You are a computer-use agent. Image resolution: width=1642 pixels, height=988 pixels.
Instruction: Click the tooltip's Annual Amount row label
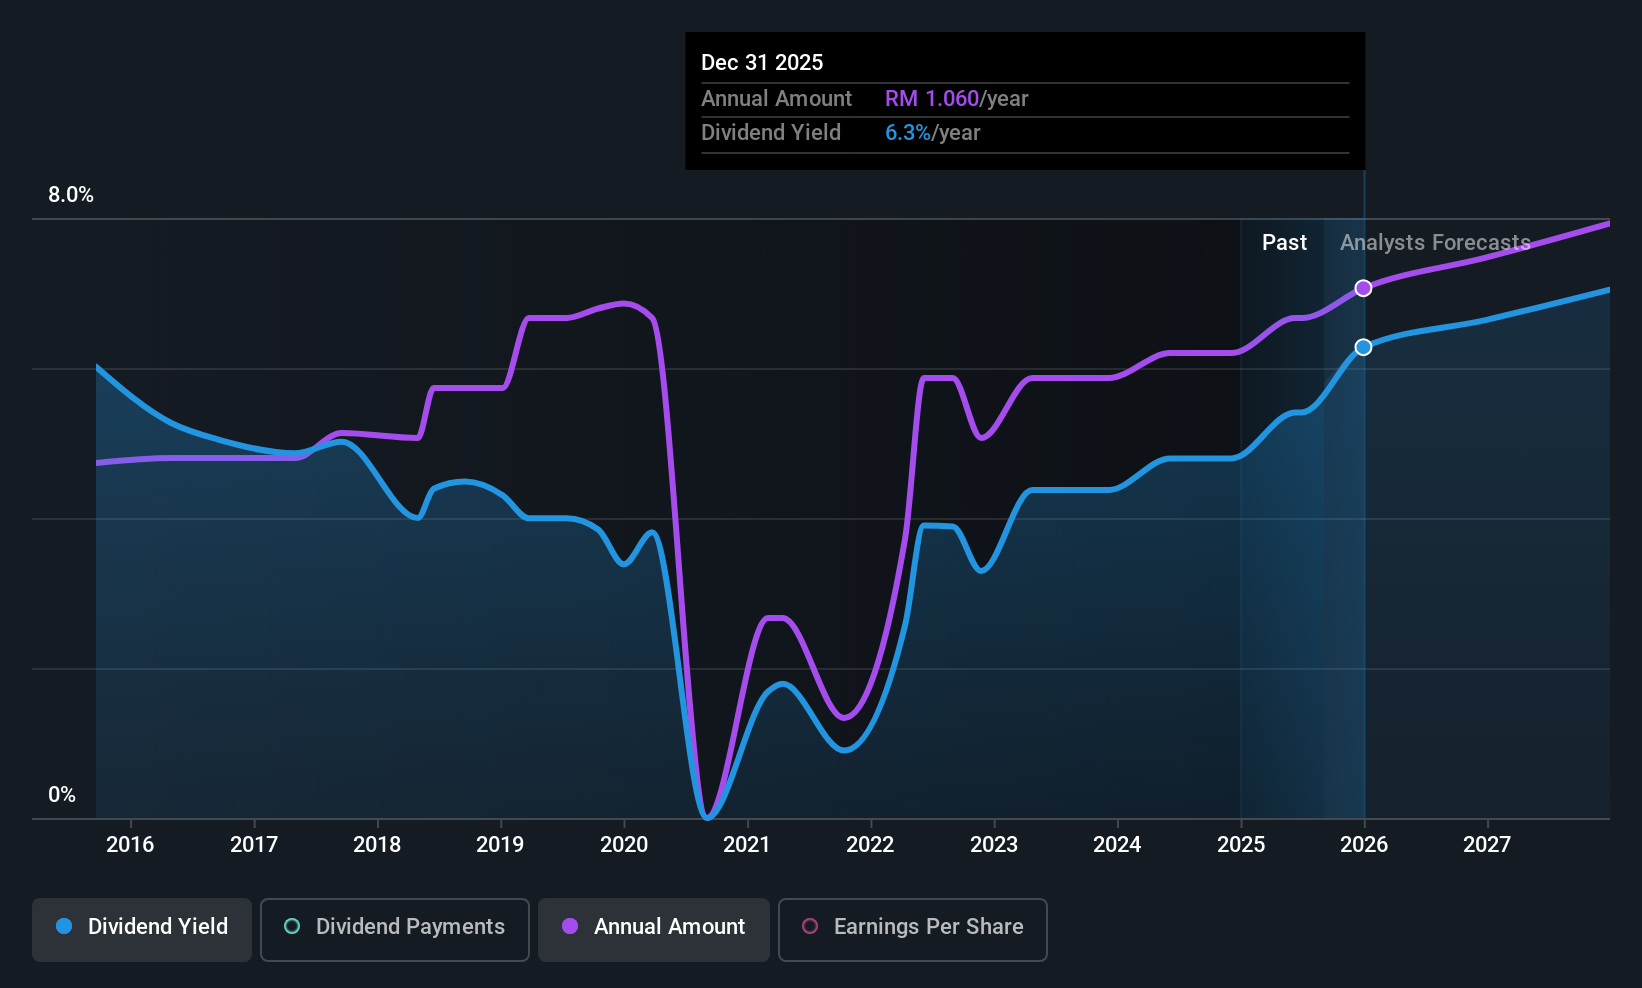[x=777, y=99]
